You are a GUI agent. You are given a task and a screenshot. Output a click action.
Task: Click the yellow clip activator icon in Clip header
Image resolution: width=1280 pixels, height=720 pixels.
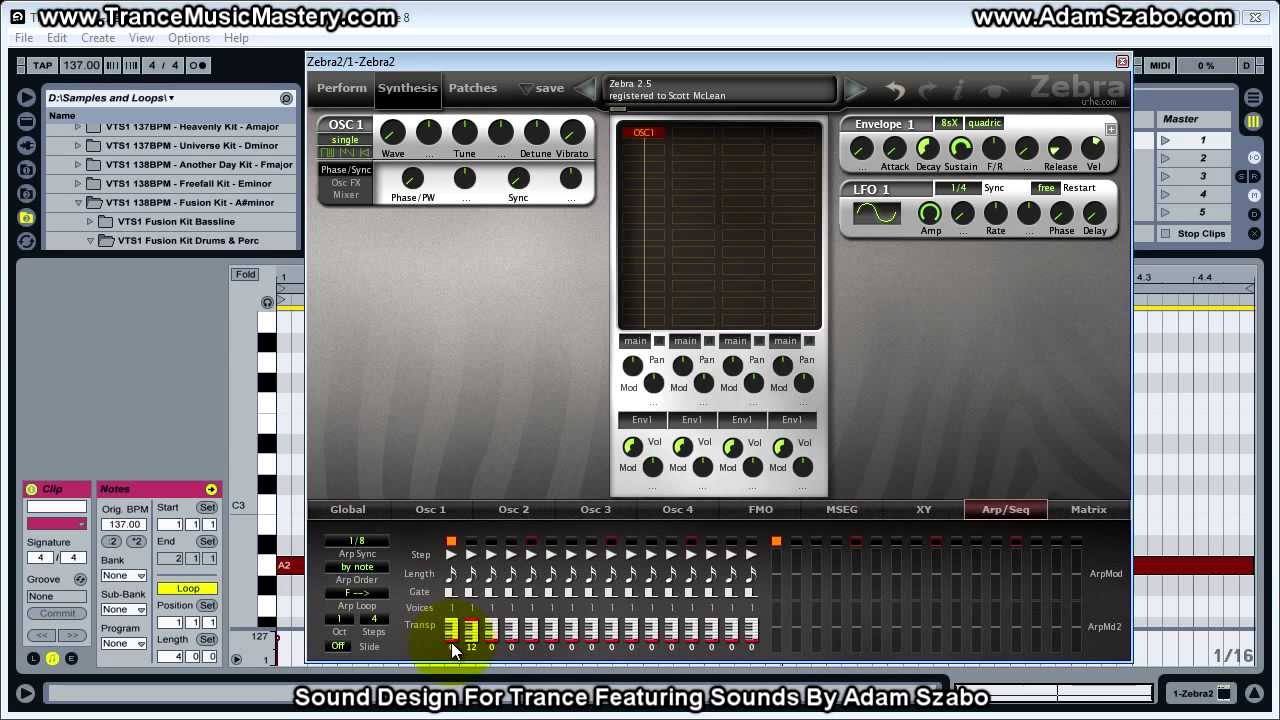[x=32, y=489]
